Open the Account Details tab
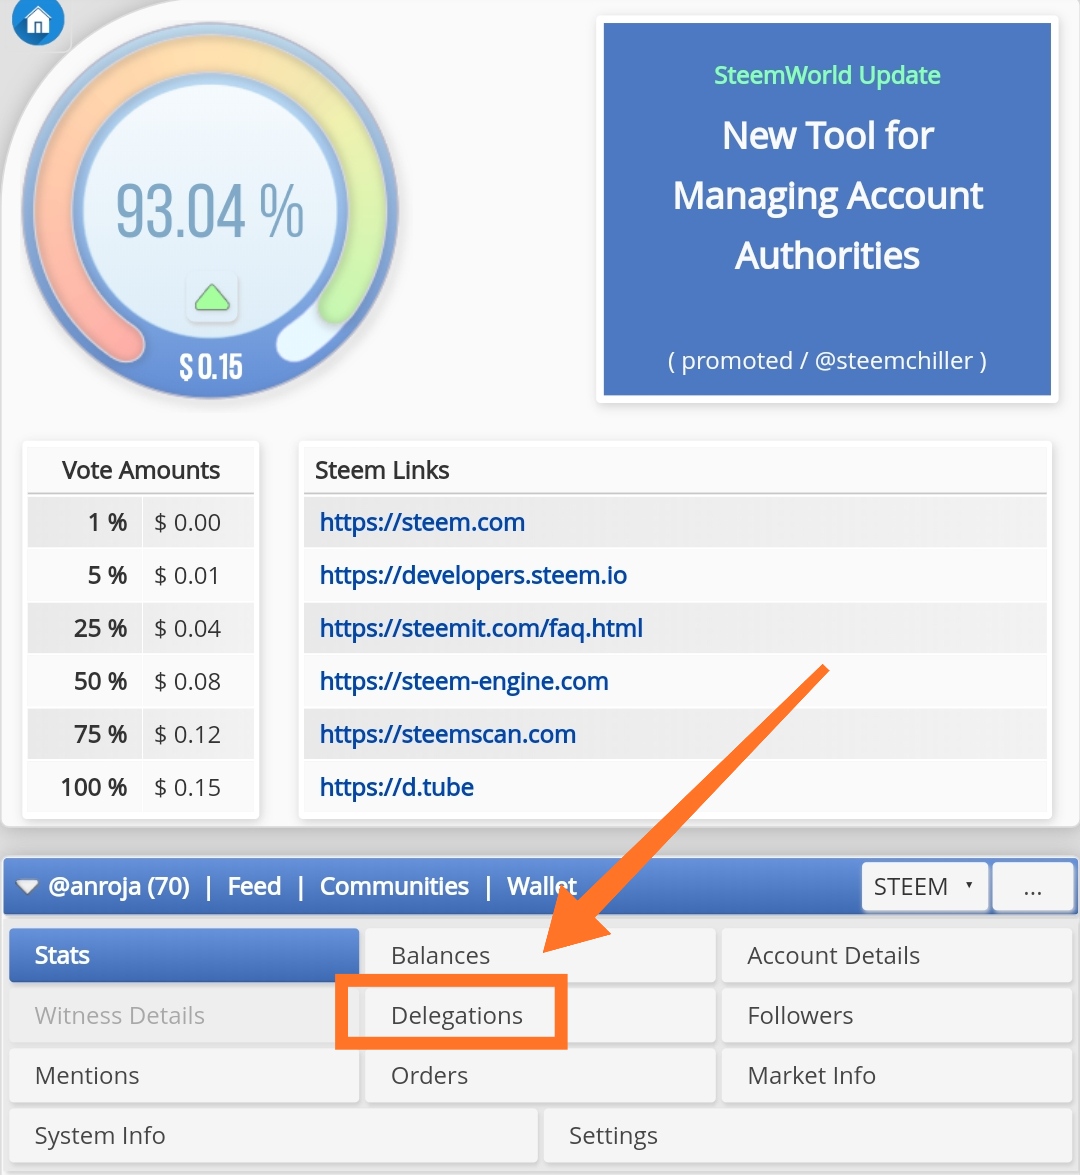The width and height of the screenshot is (1080, 1175). [x=896, y=955]
